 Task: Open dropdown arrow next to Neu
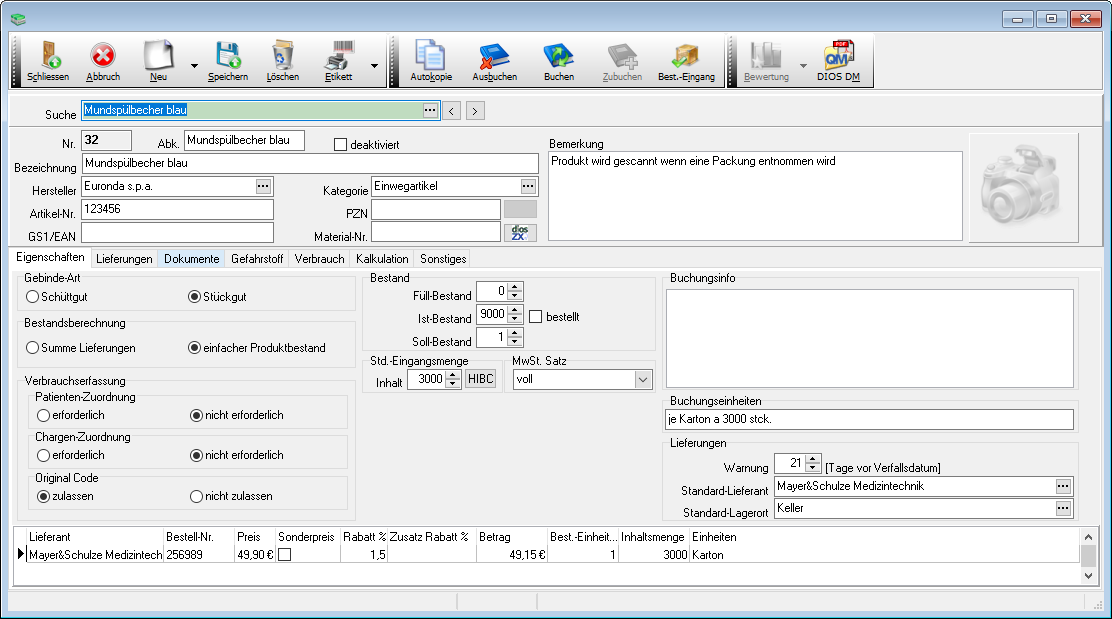coord(193,66)
